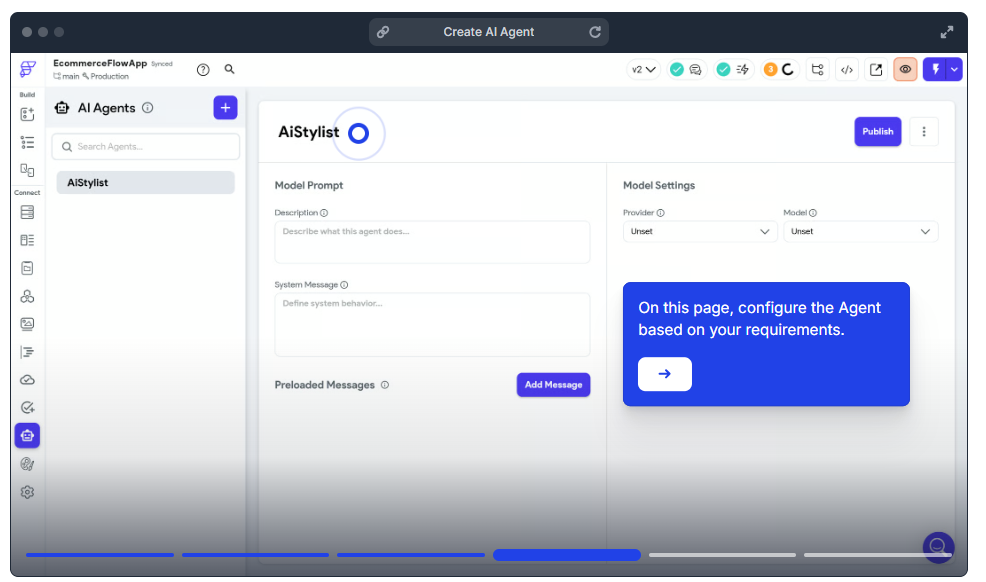Open the storyboard devices icon in the sidebar
This screenshot has width=986, height=582.
(27, 170)
